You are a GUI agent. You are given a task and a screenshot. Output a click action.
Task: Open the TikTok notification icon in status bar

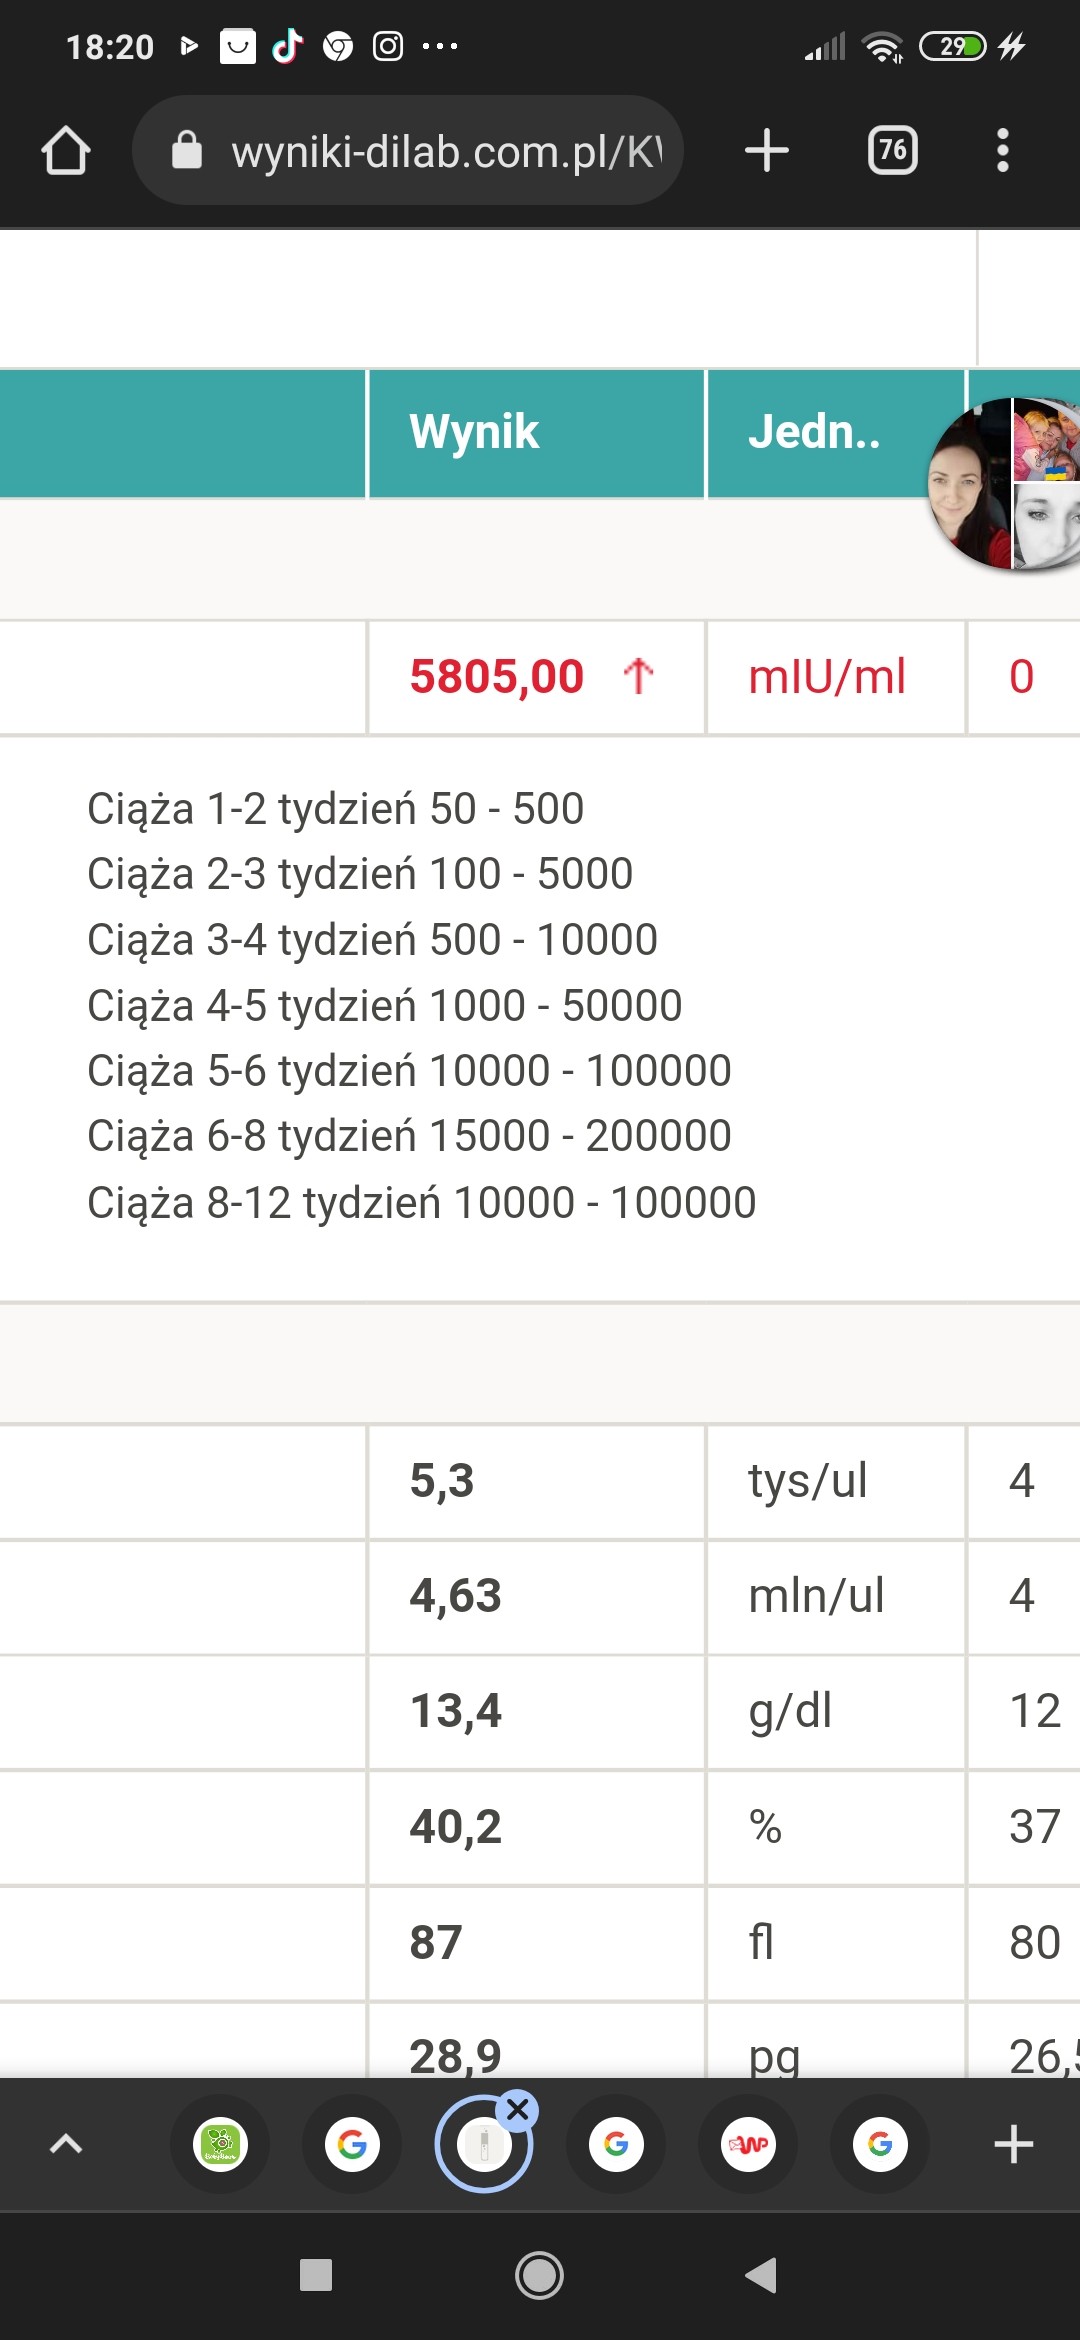pyautogui.click(x=288, y=46)
